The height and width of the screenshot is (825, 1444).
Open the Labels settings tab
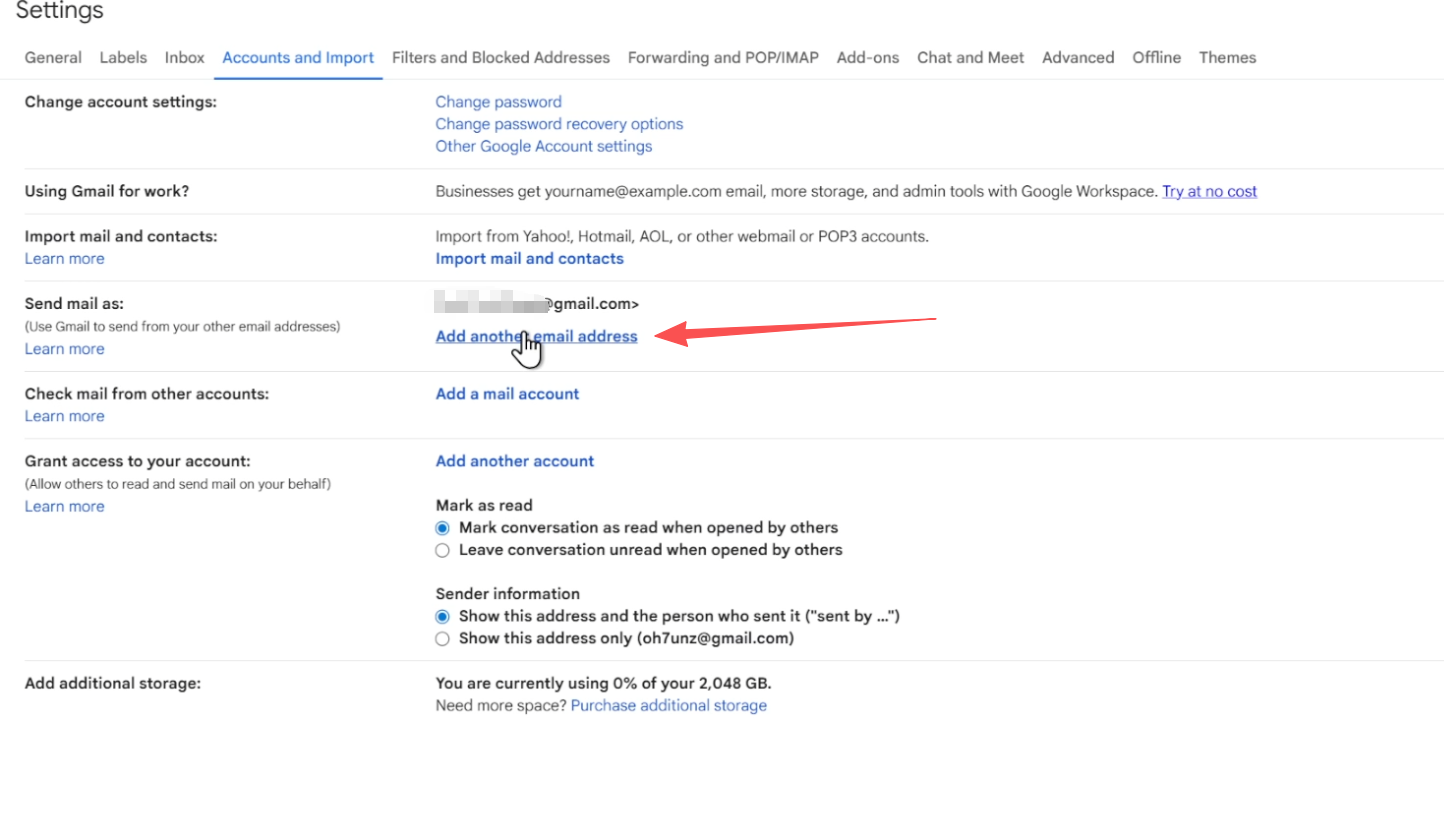[x=123, y=58]
